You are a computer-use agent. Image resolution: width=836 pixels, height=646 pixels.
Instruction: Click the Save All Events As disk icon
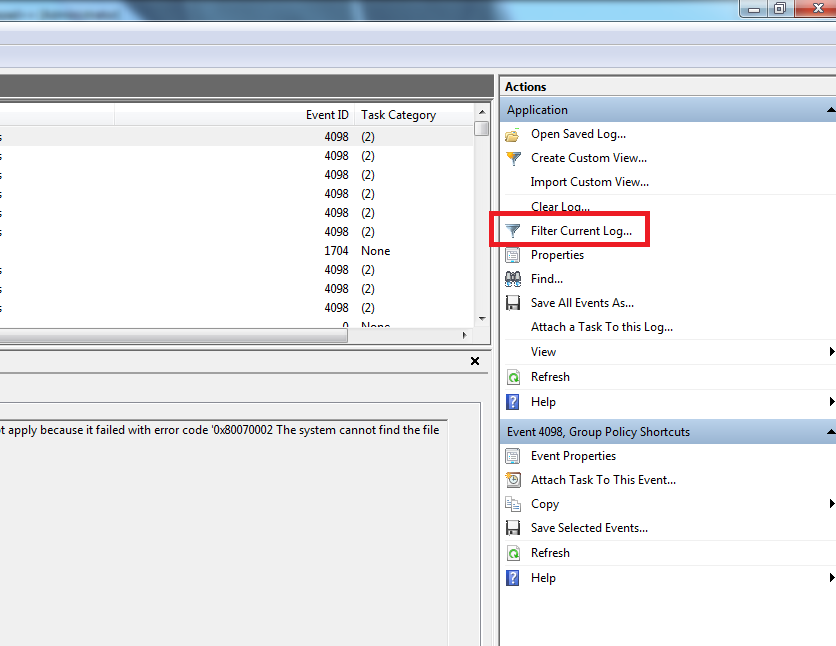(513, 303)
